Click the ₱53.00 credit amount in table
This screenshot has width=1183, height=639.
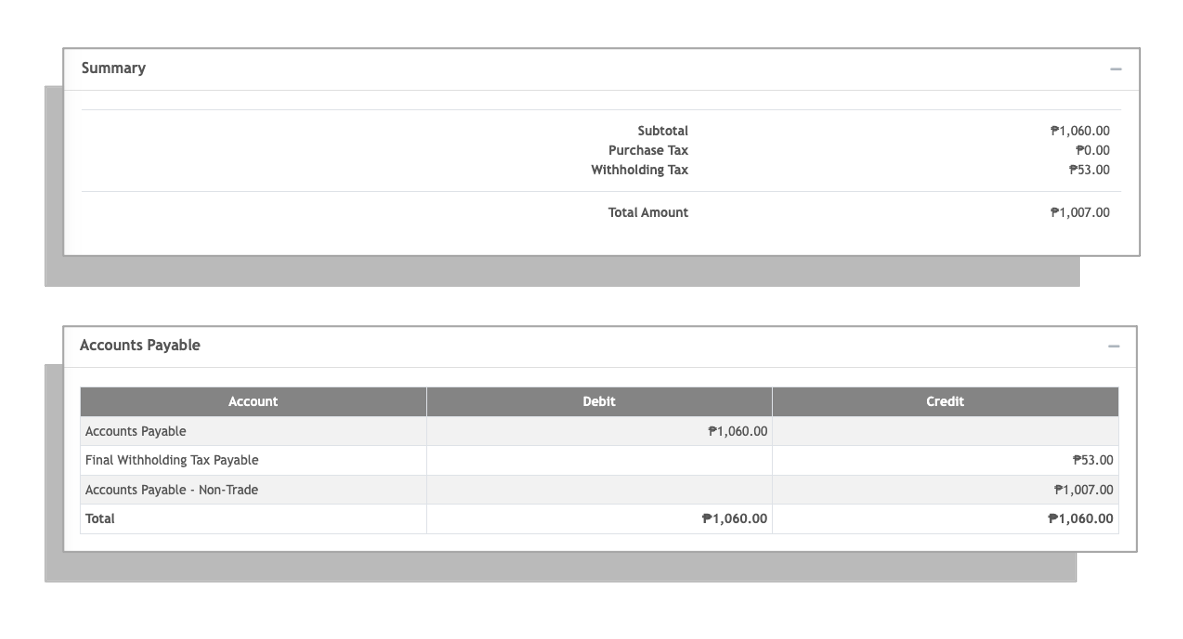tap(1092, 460)
